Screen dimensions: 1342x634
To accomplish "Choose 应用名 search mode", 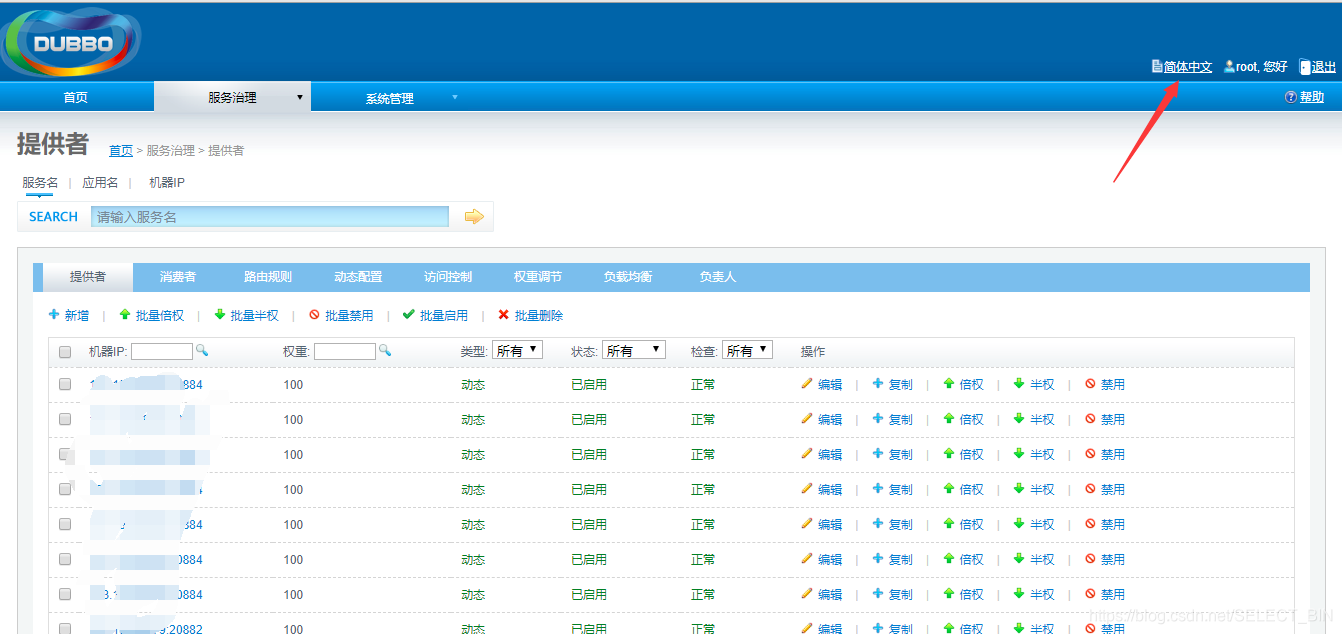I will click(x=100, y=182).
